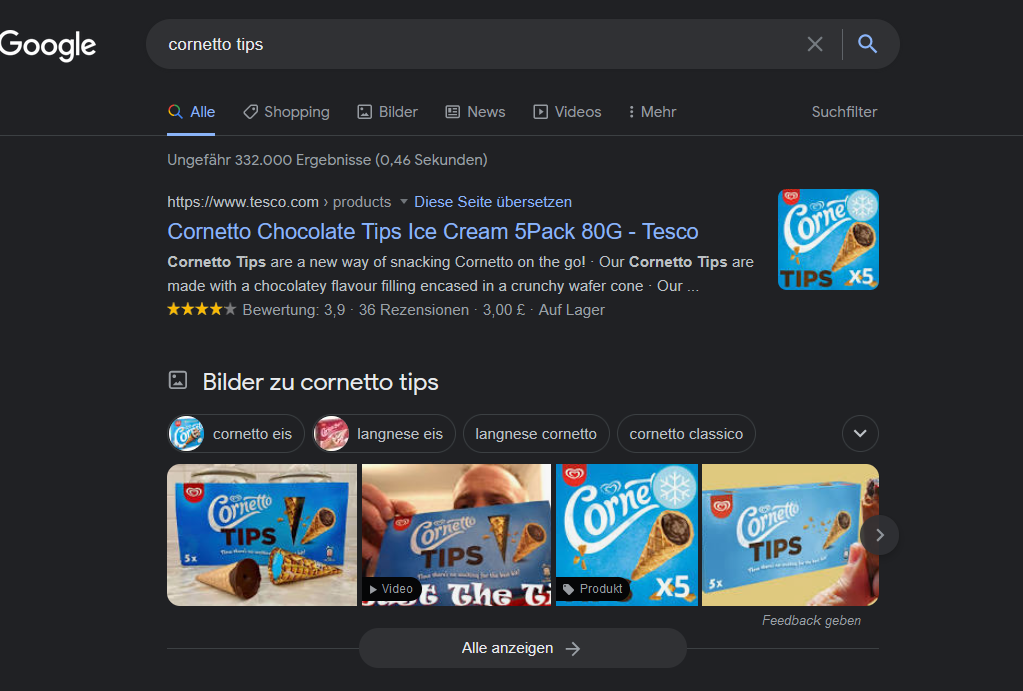Open Cornetto Chocolate Tips Tesco result

[x=433, y=232]
